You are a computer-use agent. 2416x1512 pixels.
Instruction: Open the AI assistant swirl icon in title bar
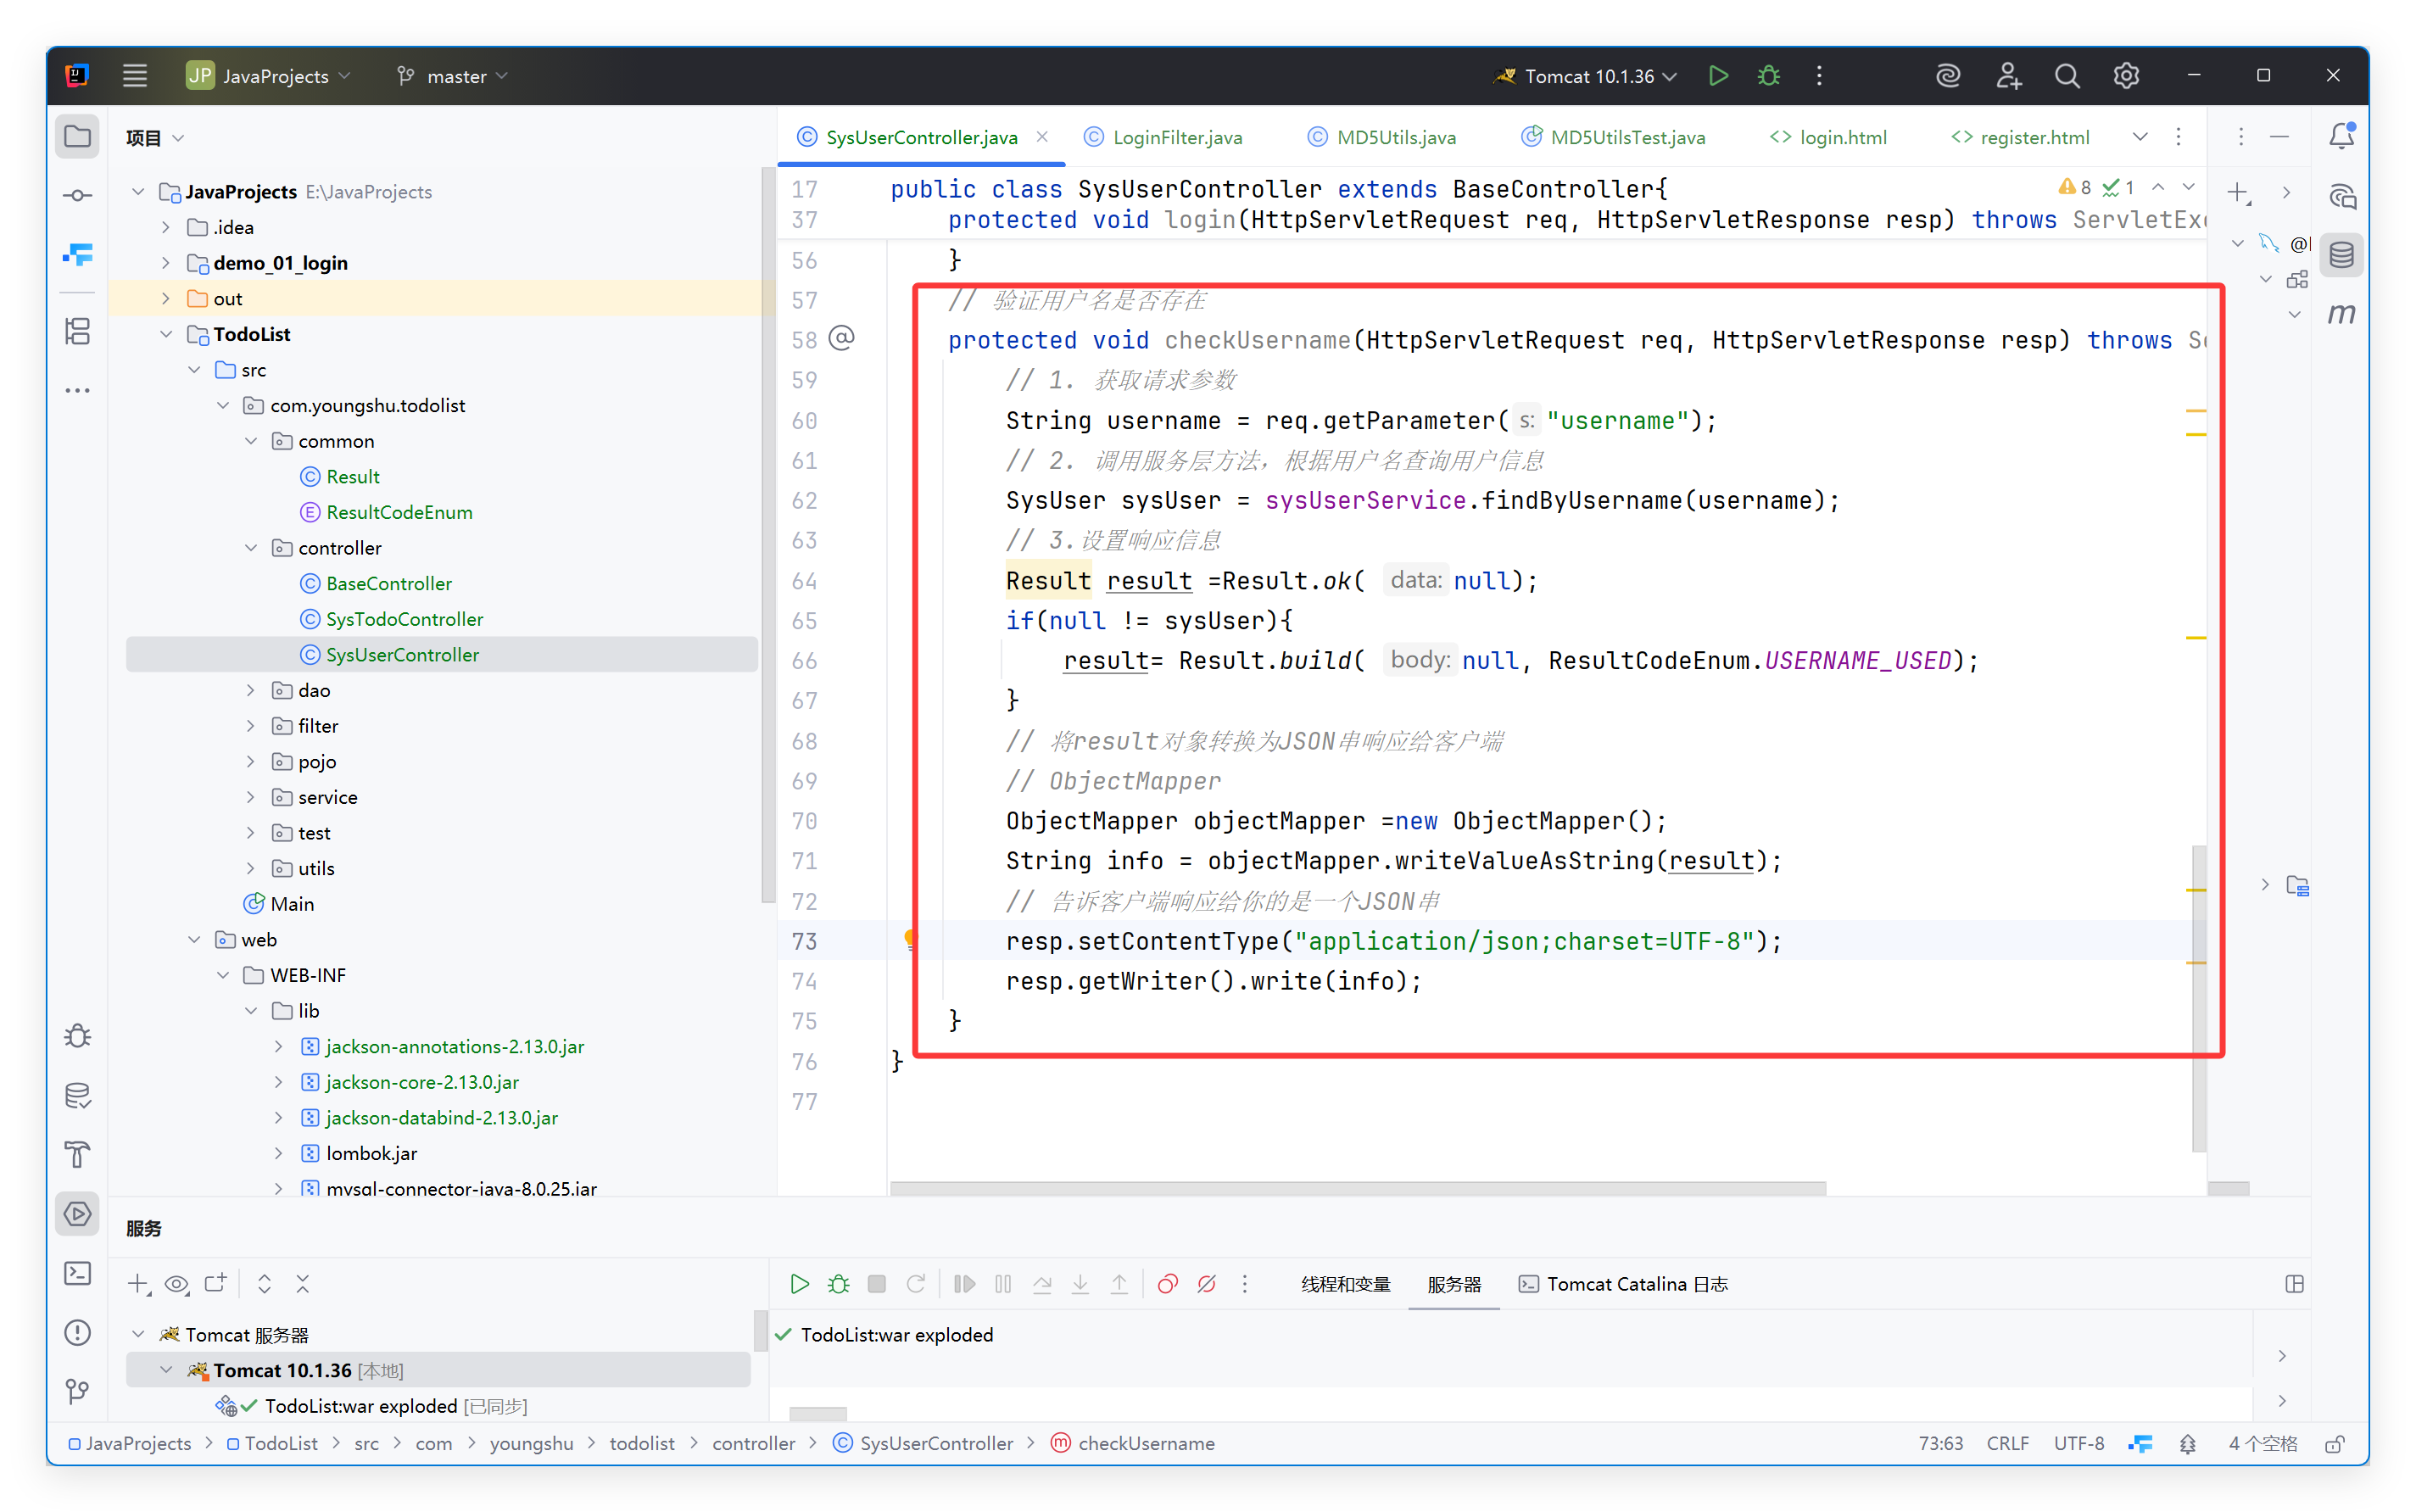point(1948,76)
